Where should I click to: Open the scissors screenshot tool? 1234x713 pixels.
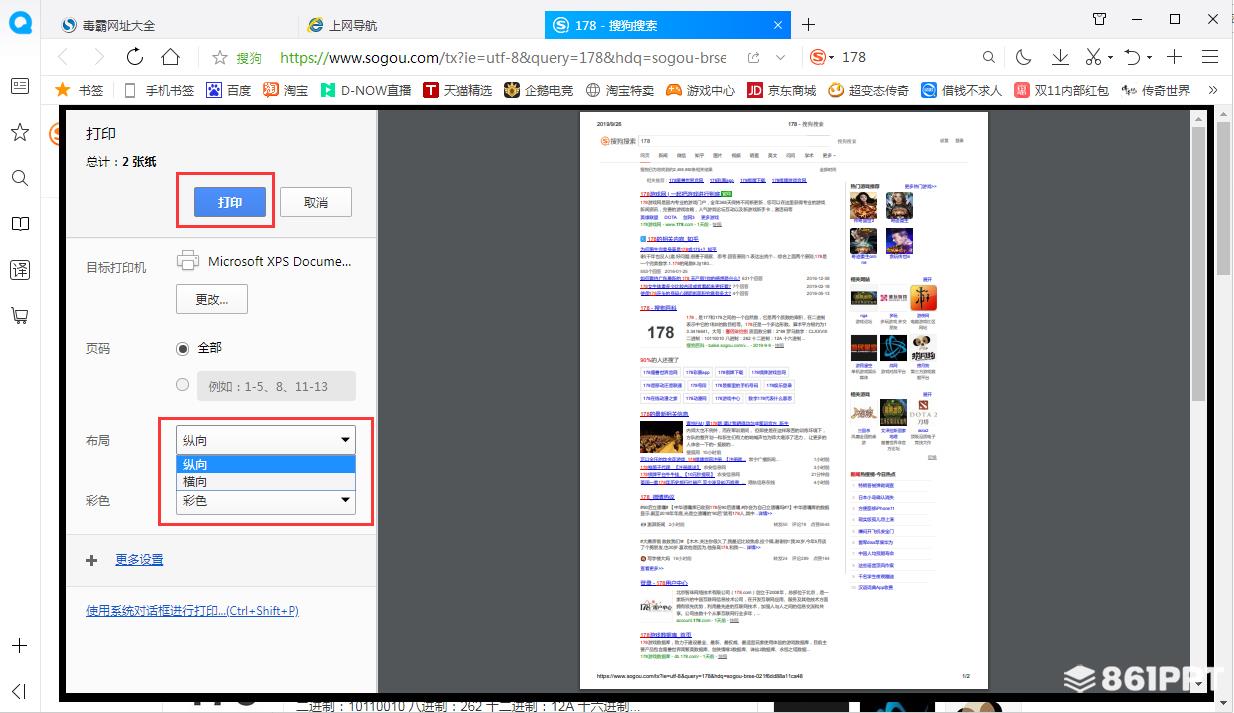1094,57
